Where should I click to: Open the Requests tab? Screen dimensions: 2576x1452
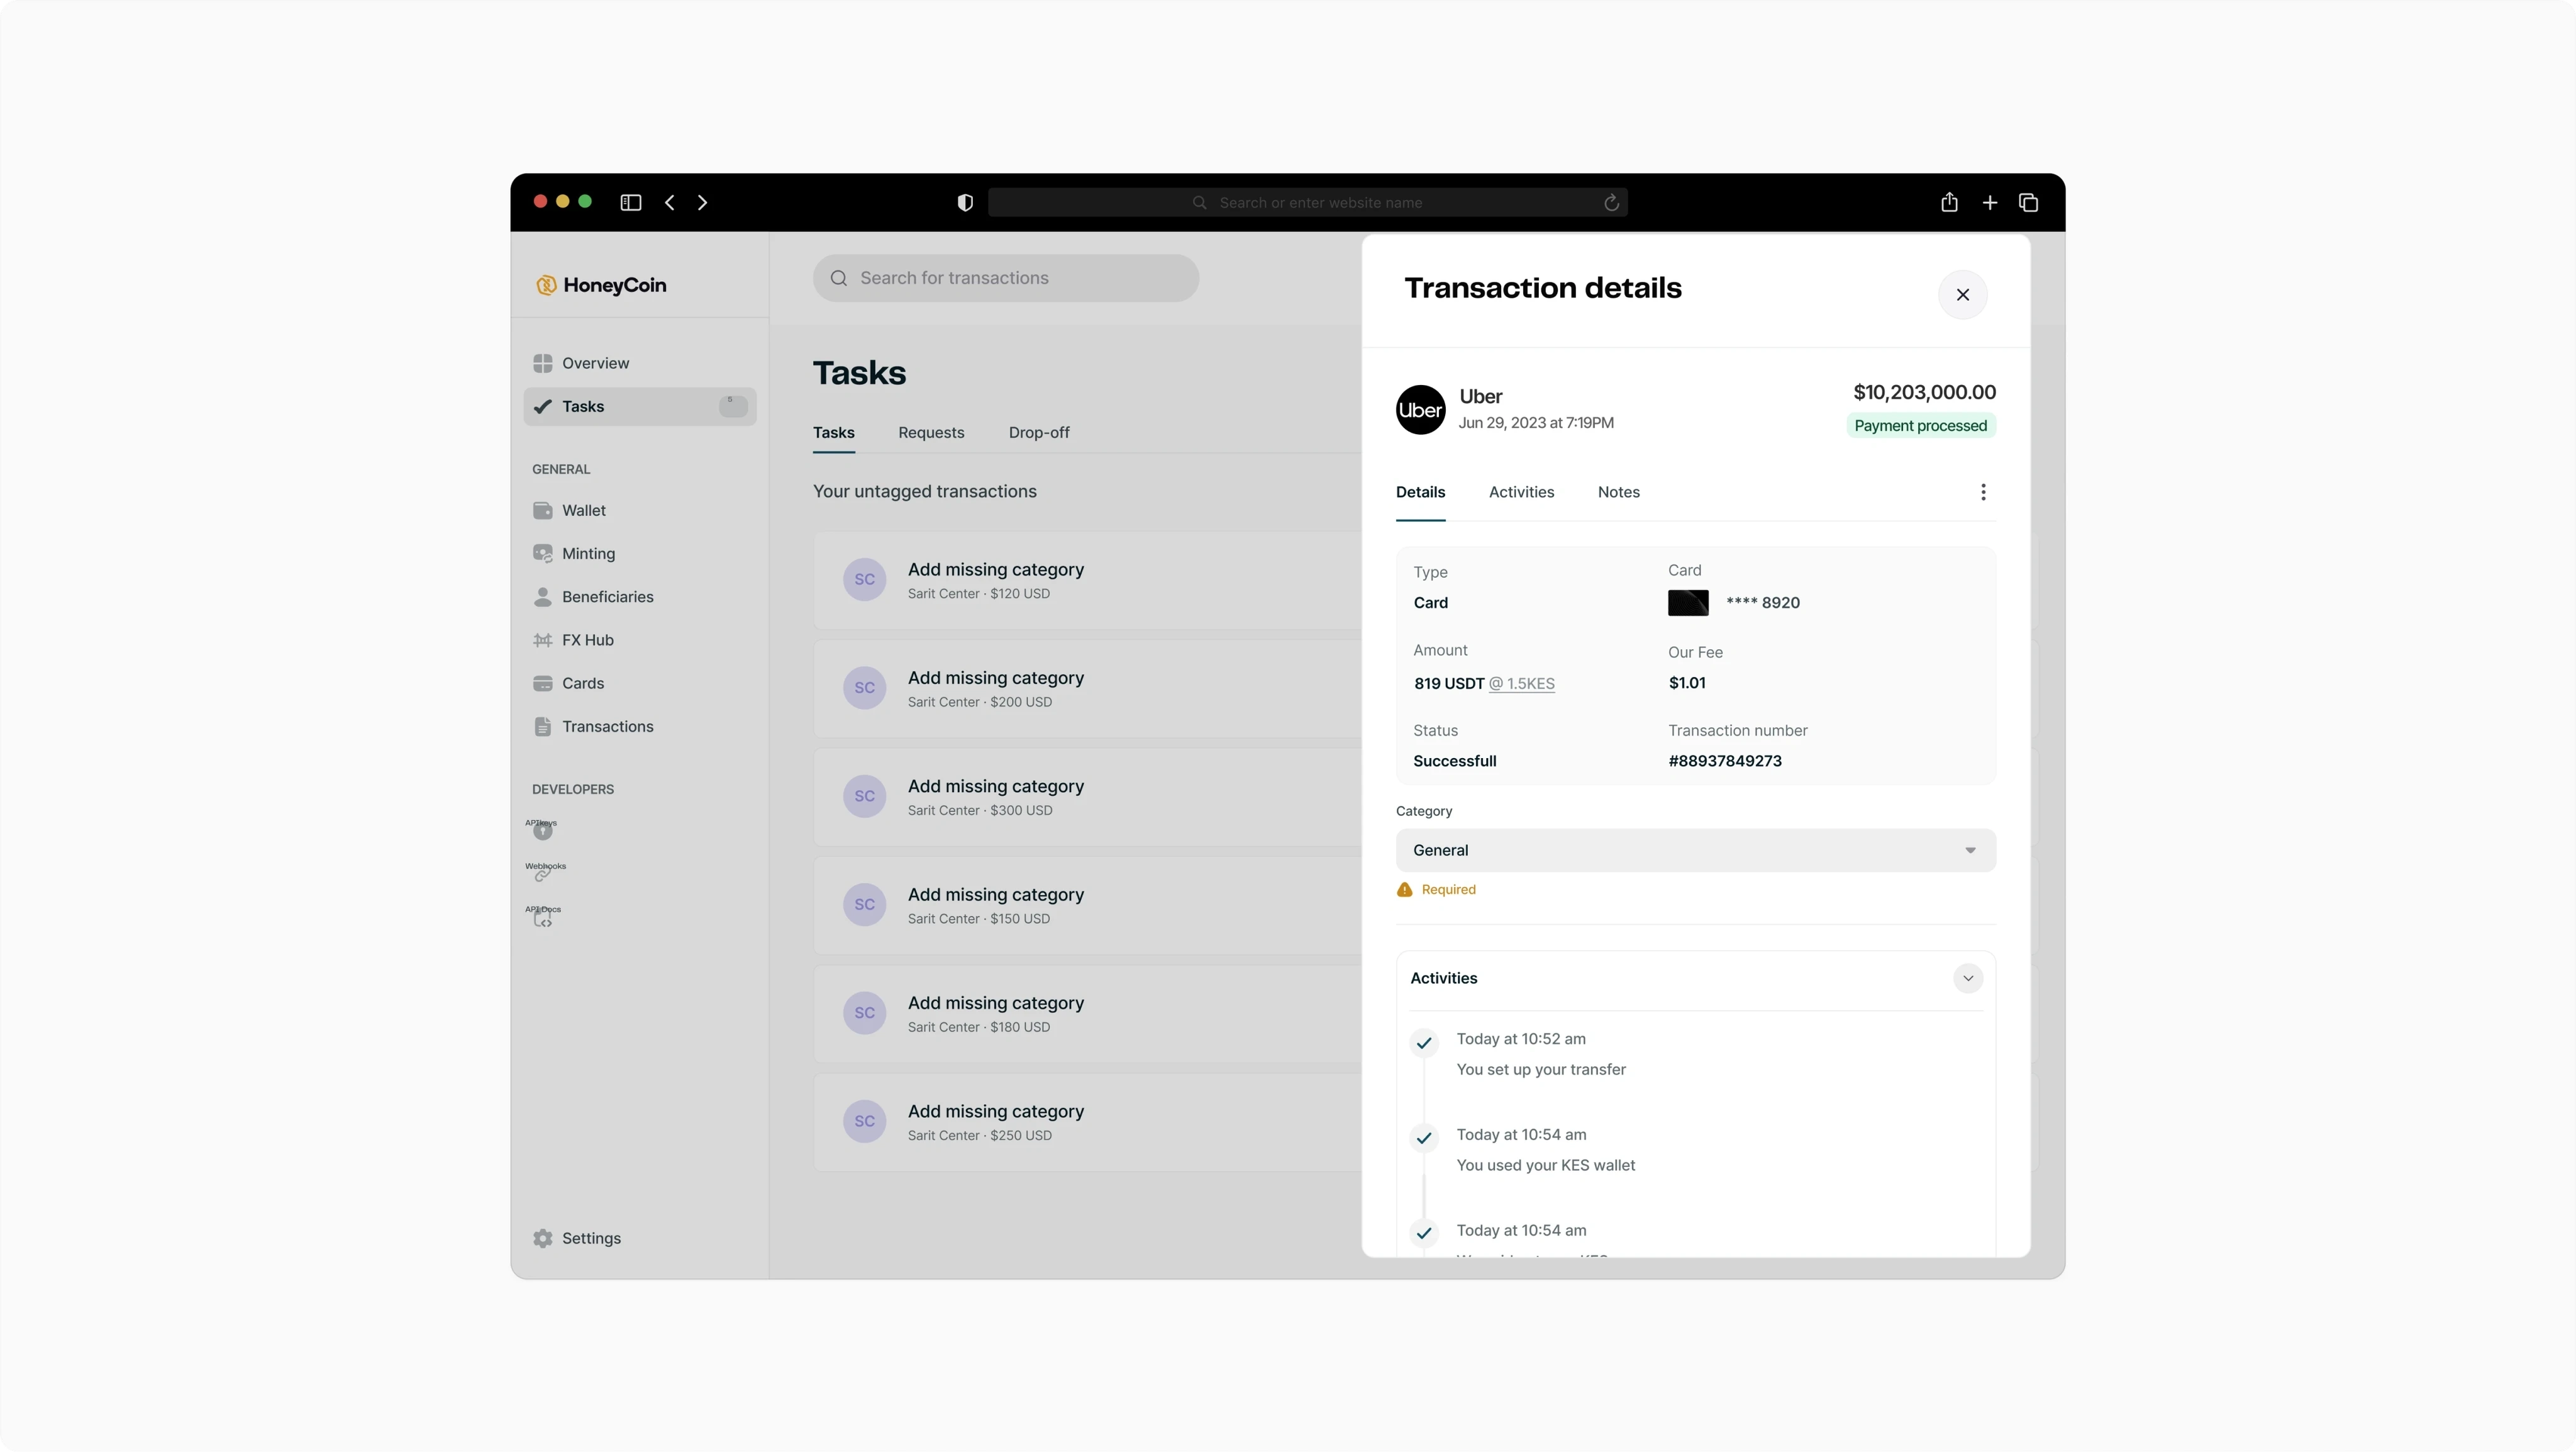tap(930, 433)
